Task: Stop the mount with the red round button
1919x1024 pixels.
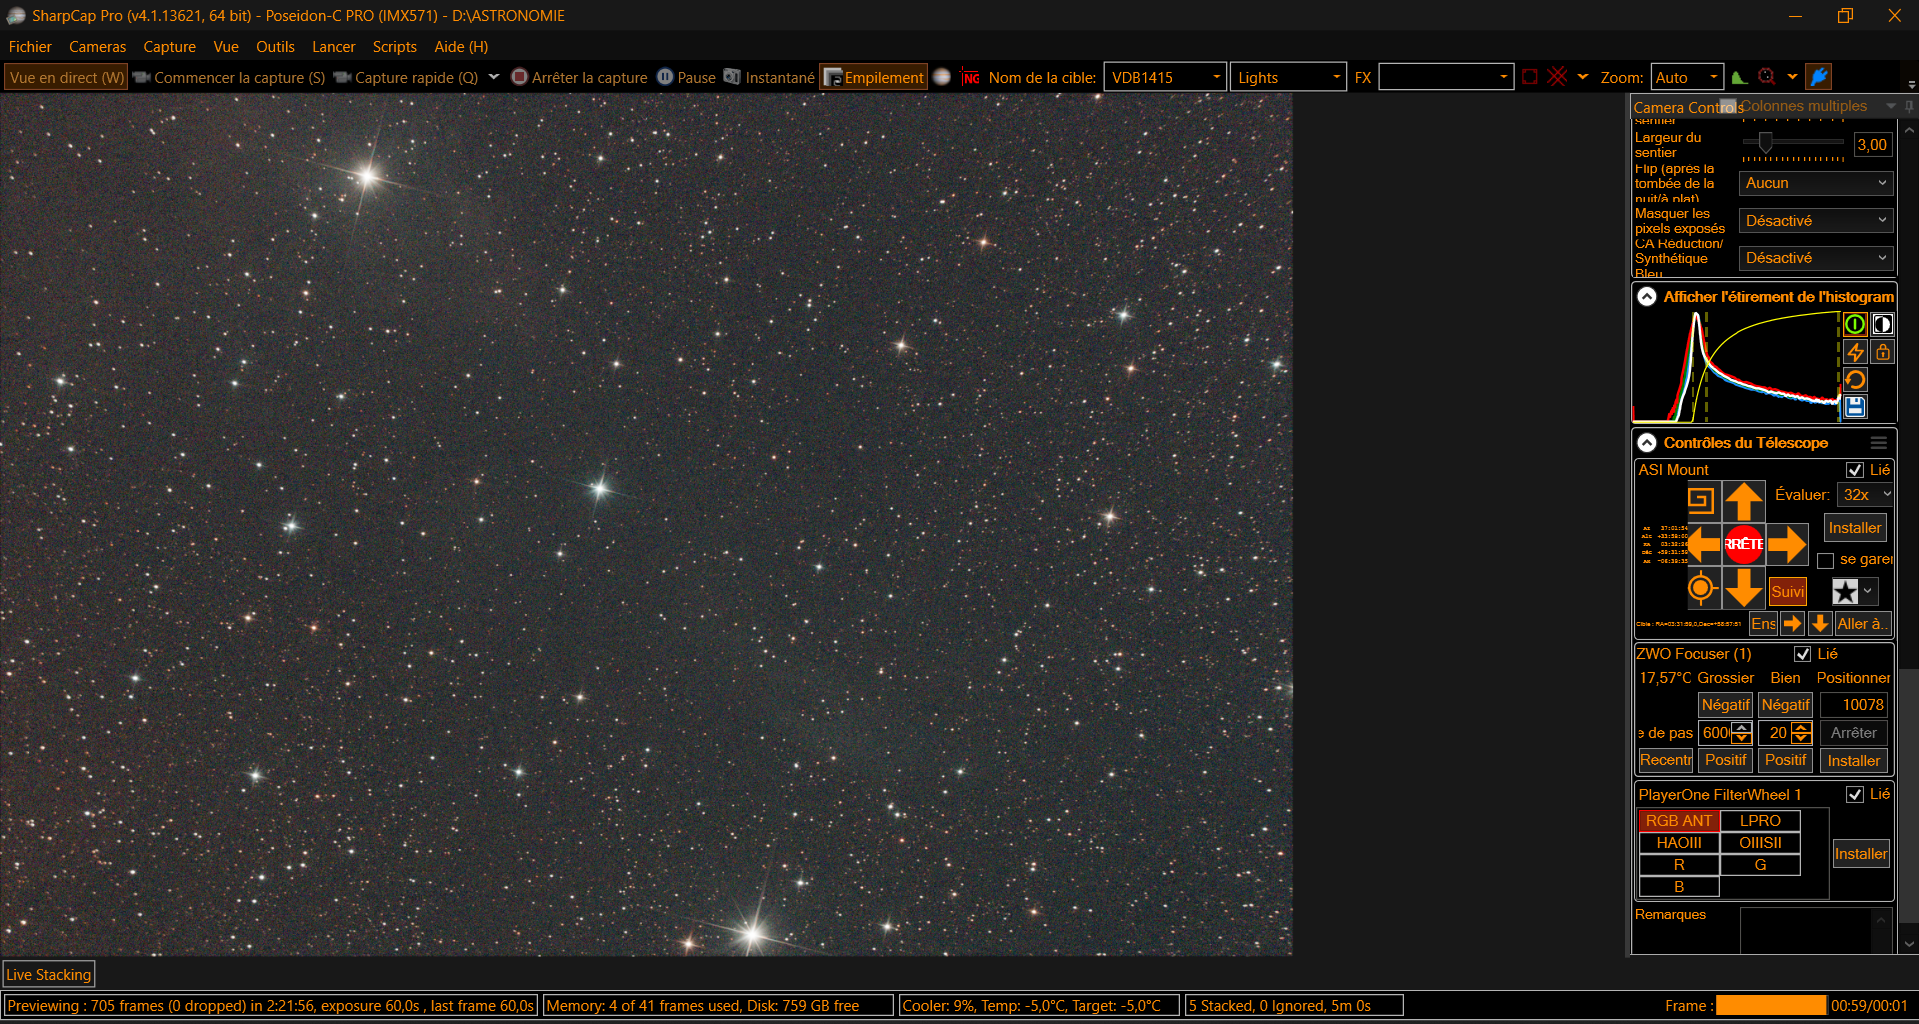Action: 1744,544
